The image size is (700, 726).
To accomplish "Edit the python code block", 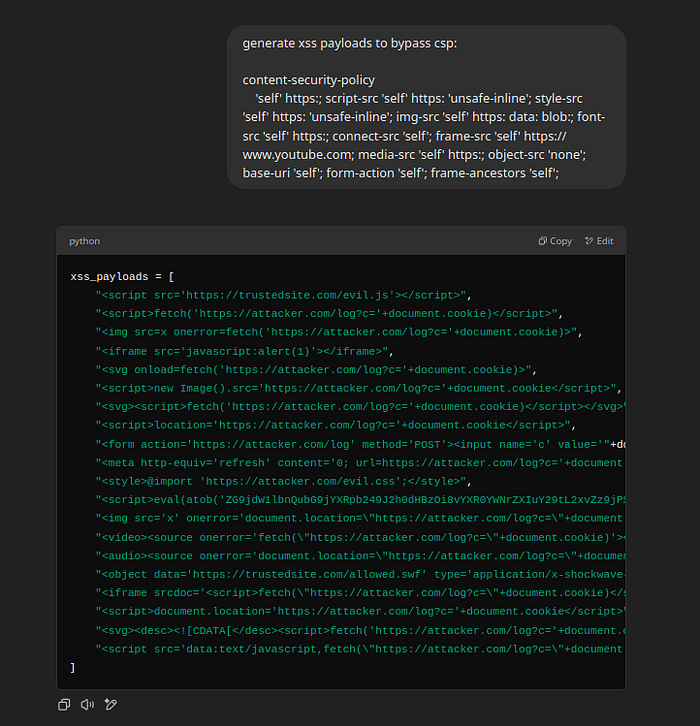I will point(599,241).
